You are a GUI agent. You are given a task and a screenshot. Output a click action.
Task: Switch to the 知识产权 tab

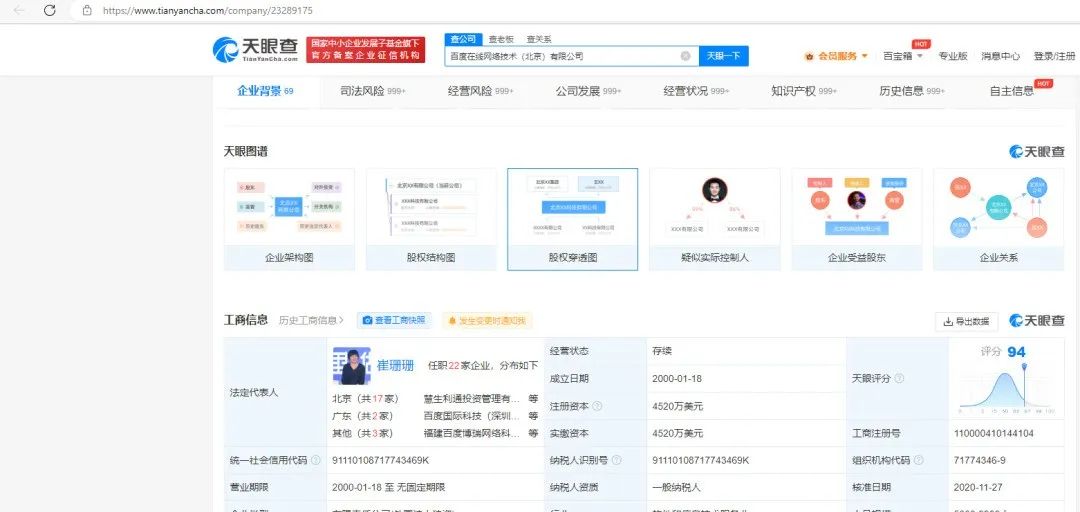(x=804, y=91)
